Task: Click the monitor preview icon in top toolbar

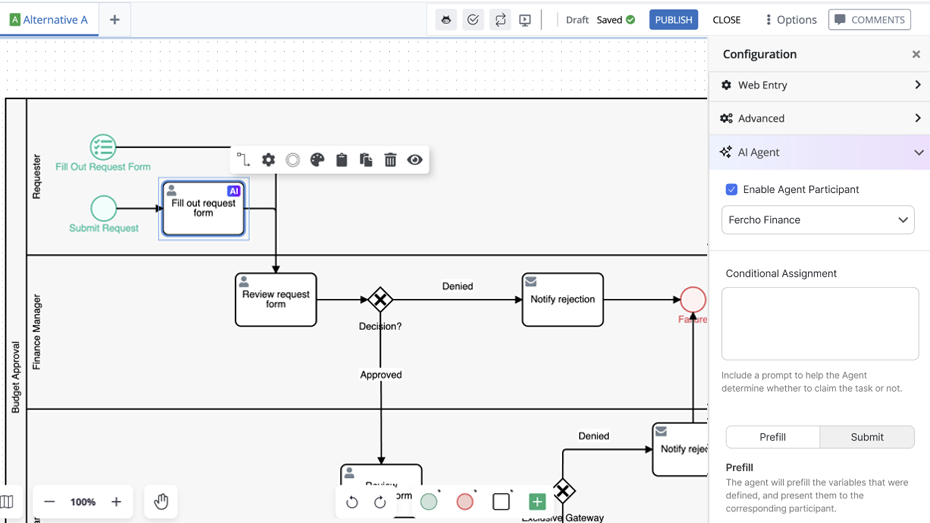Action: click(525, 20)
